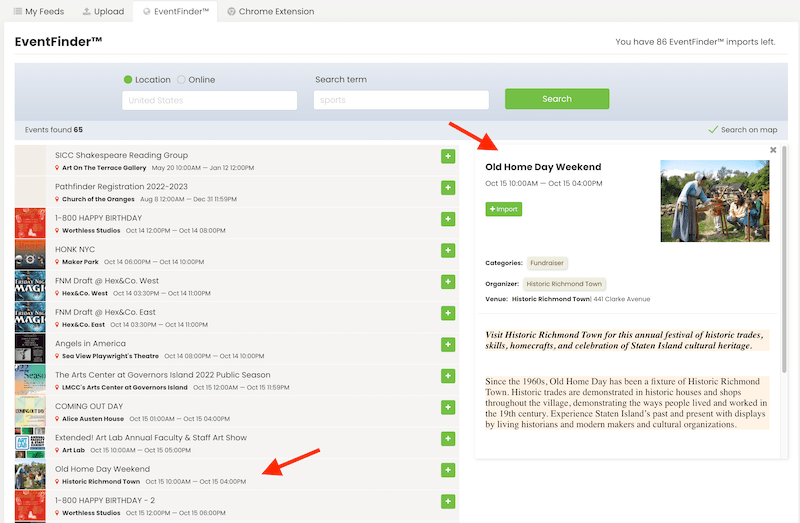This screenshot has height=523, width=800.
Task: Select 1-800 HAPPY BIRTHDAY - 2 title
Action: (105, 501)
